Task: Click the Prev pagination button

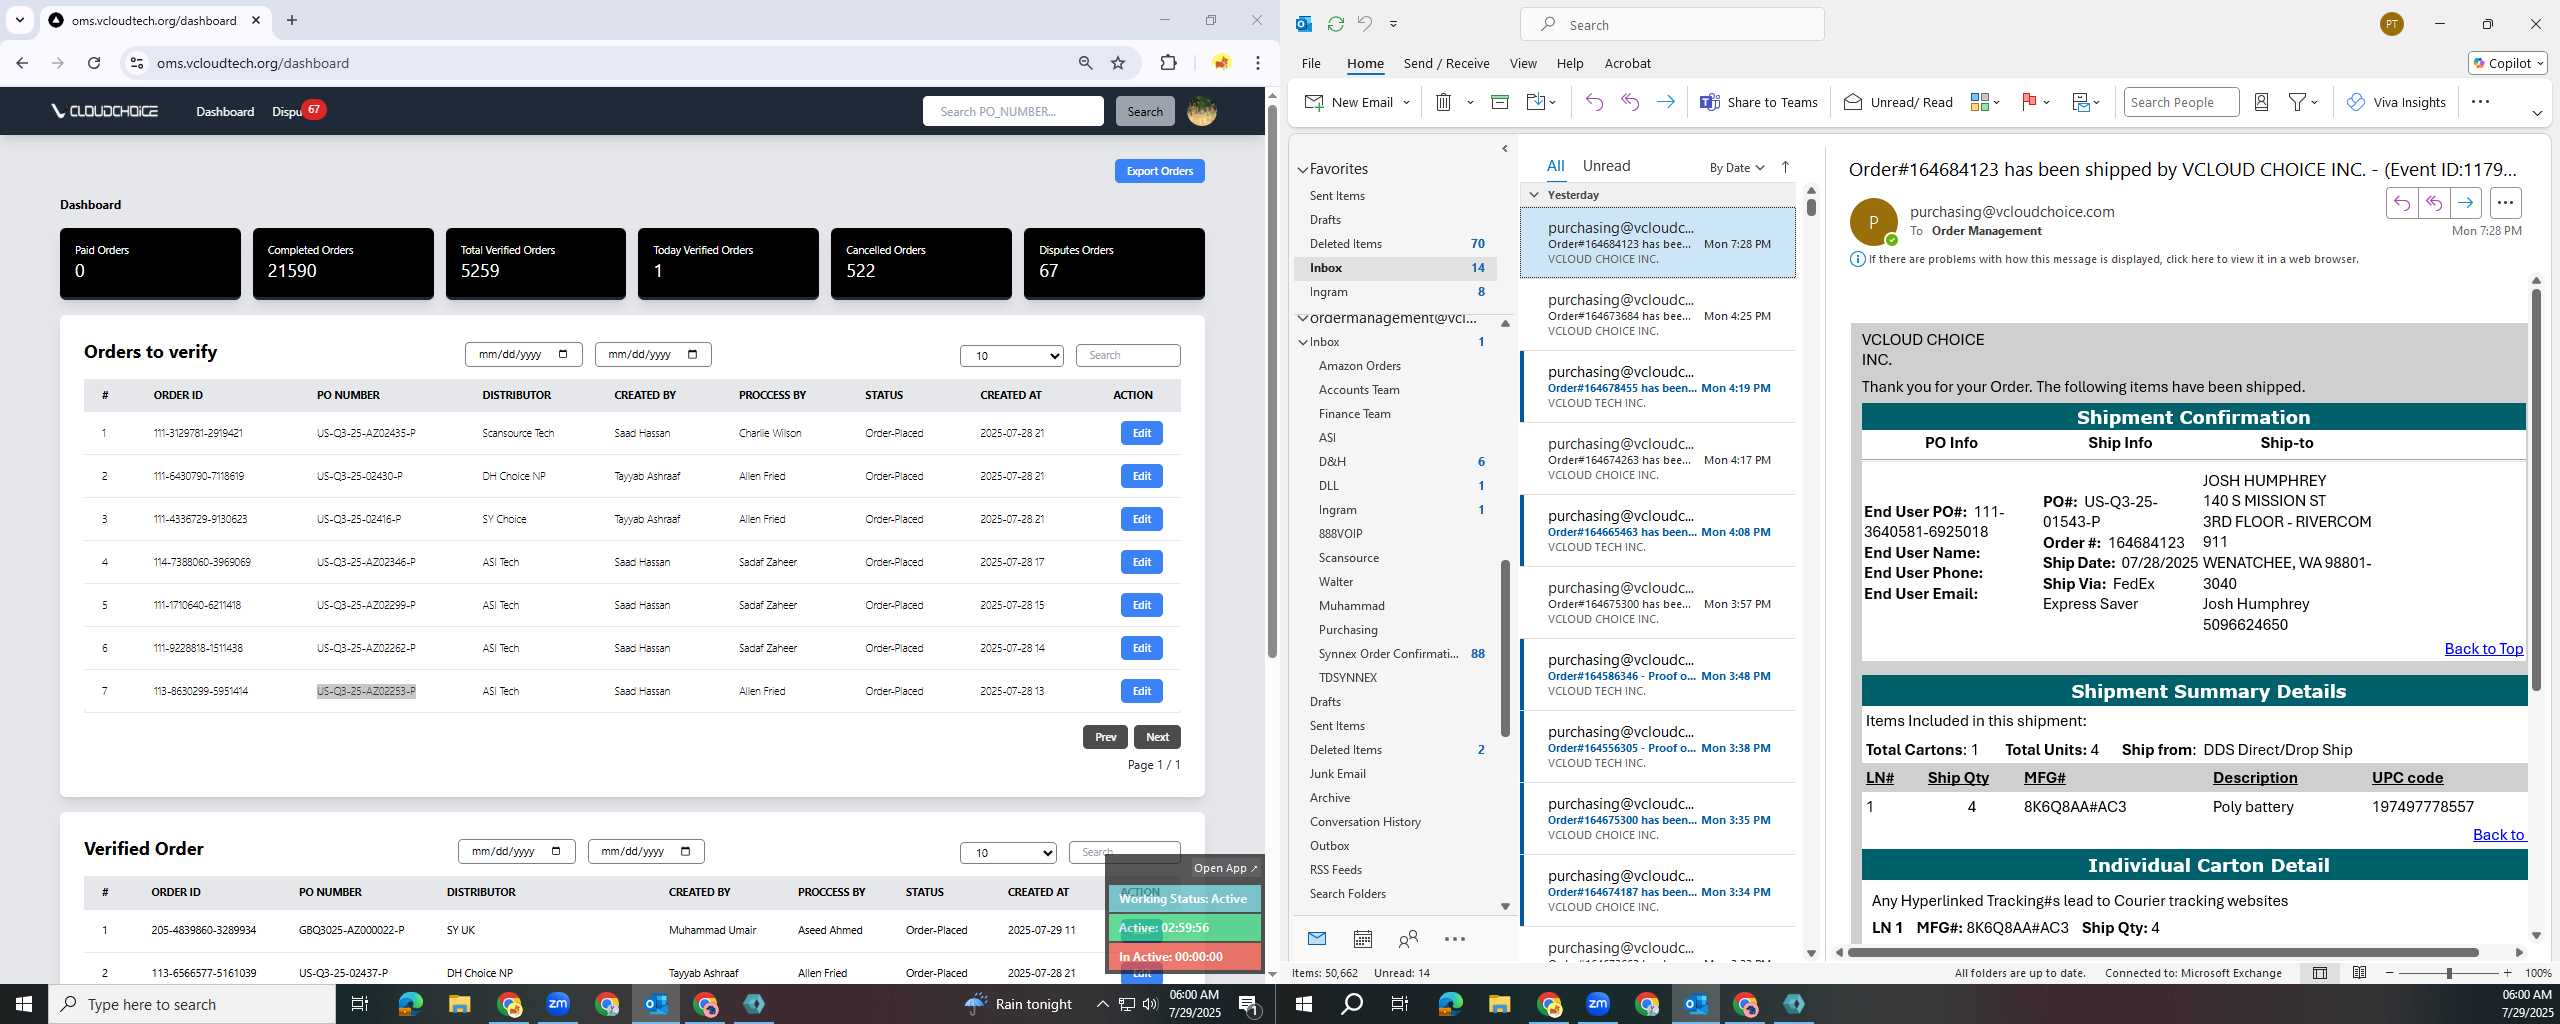Action: (1105, 737)
